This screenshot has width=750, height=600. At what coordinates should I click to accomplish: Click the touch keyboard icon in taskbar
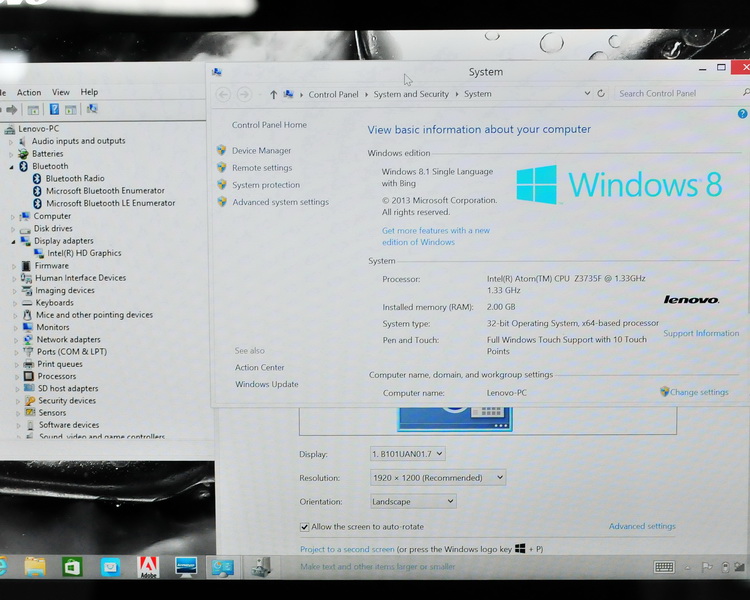pos(664,567)
